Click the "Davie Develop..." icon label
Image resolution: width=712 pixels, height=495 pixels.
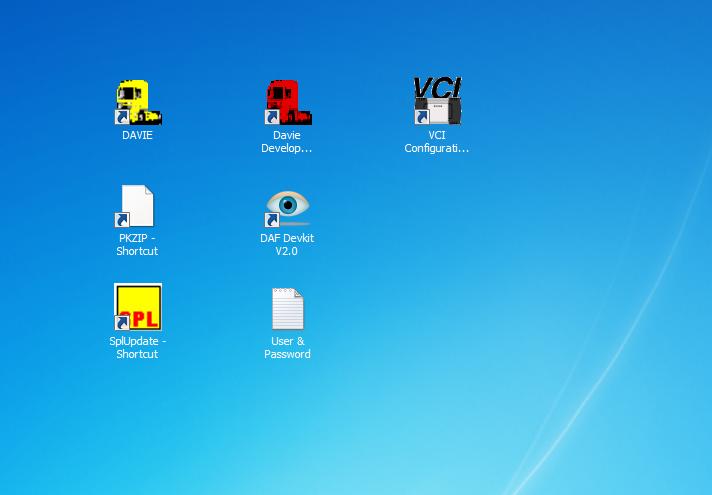[287, 142]
